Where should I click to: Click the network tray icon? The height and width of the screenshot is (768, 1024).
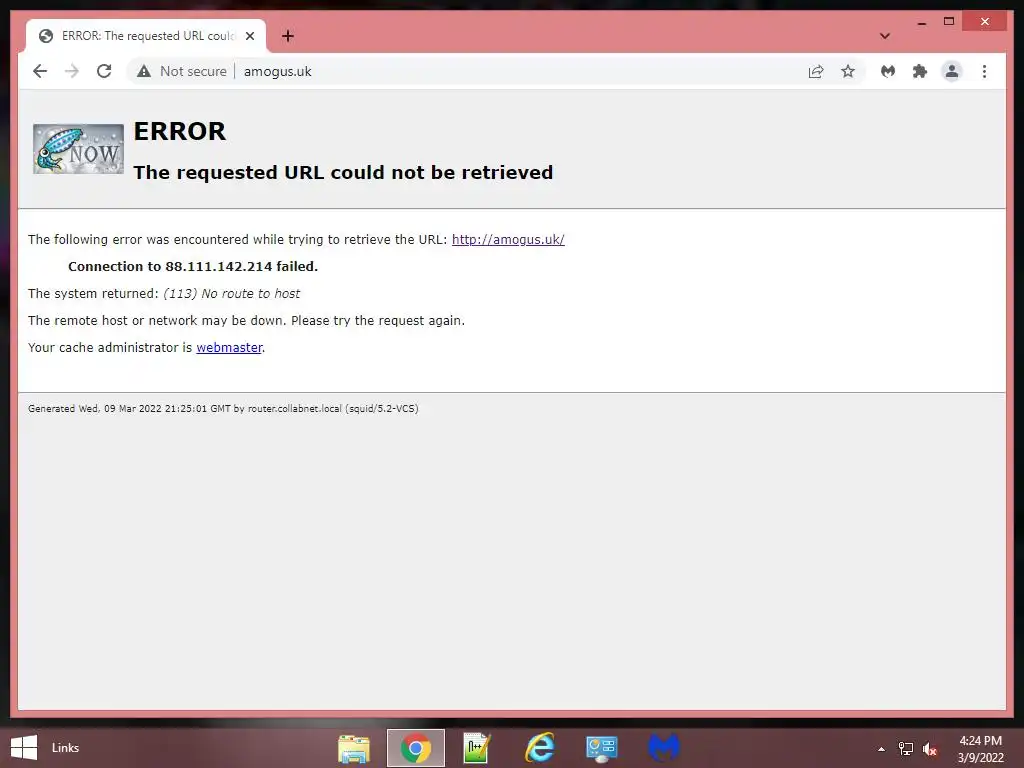point(906,749)
